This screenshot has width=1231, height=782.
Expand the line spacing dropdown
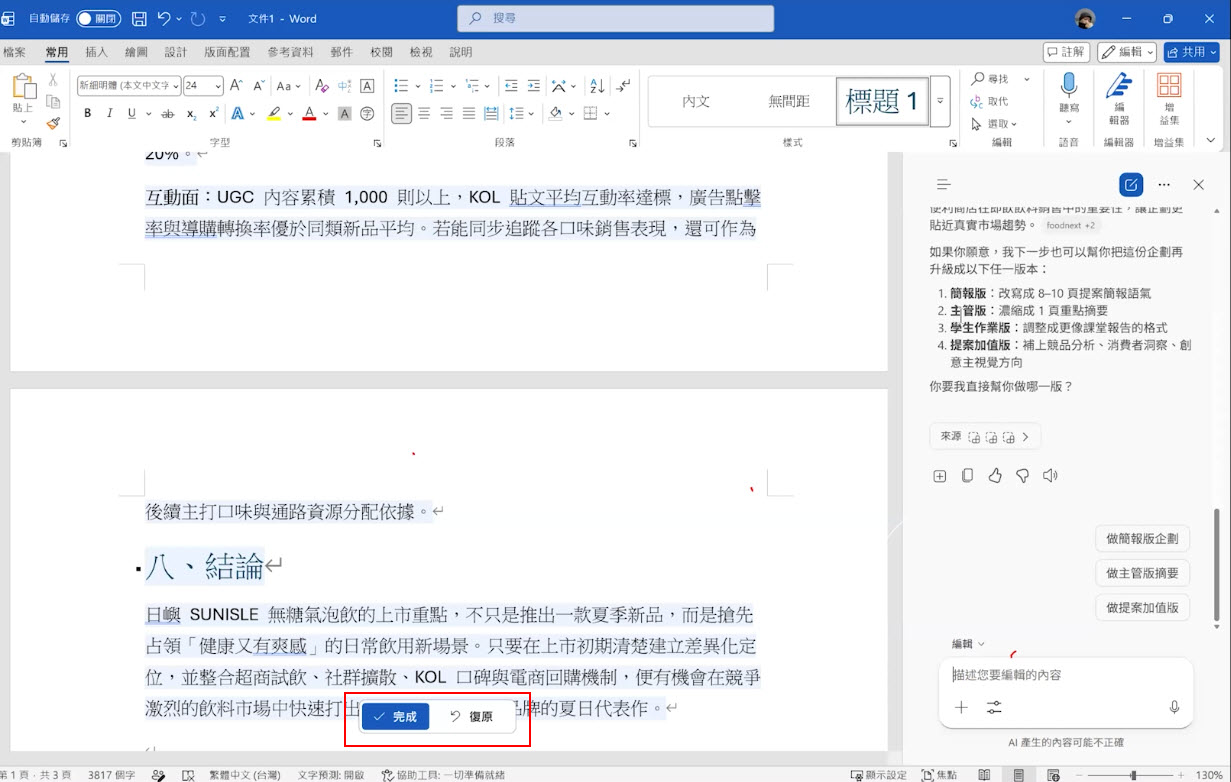click(x=531, y=114)
